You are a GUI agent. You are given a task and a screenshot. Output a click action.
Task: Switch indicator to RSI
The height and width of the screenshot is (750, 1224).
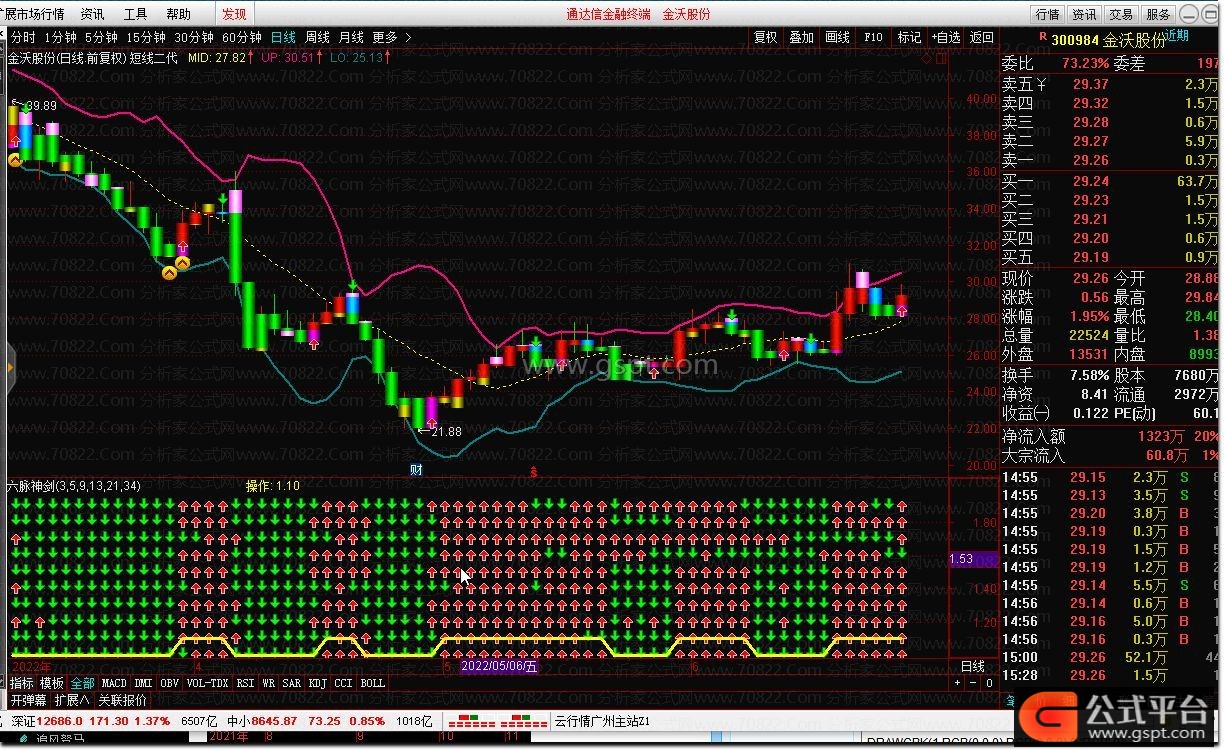click(x=245, y=683)
